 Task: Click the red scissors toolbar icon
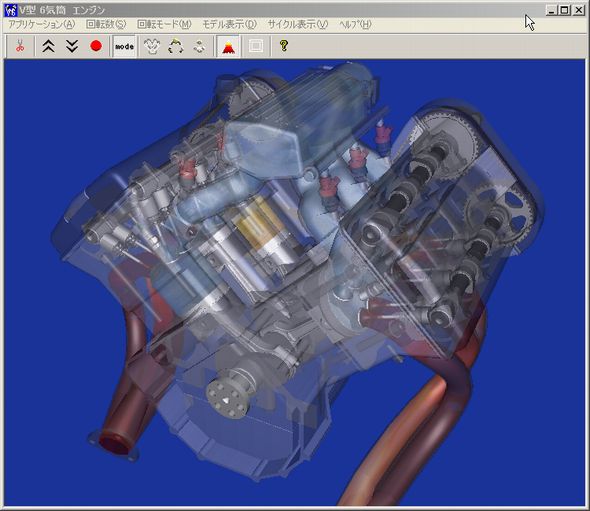click(20, 46)
